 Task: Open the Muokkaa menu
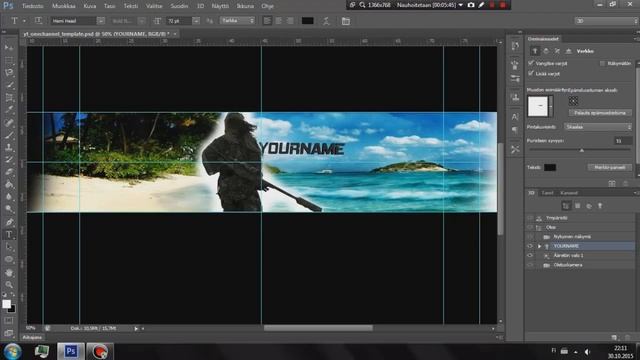point(64,6)
